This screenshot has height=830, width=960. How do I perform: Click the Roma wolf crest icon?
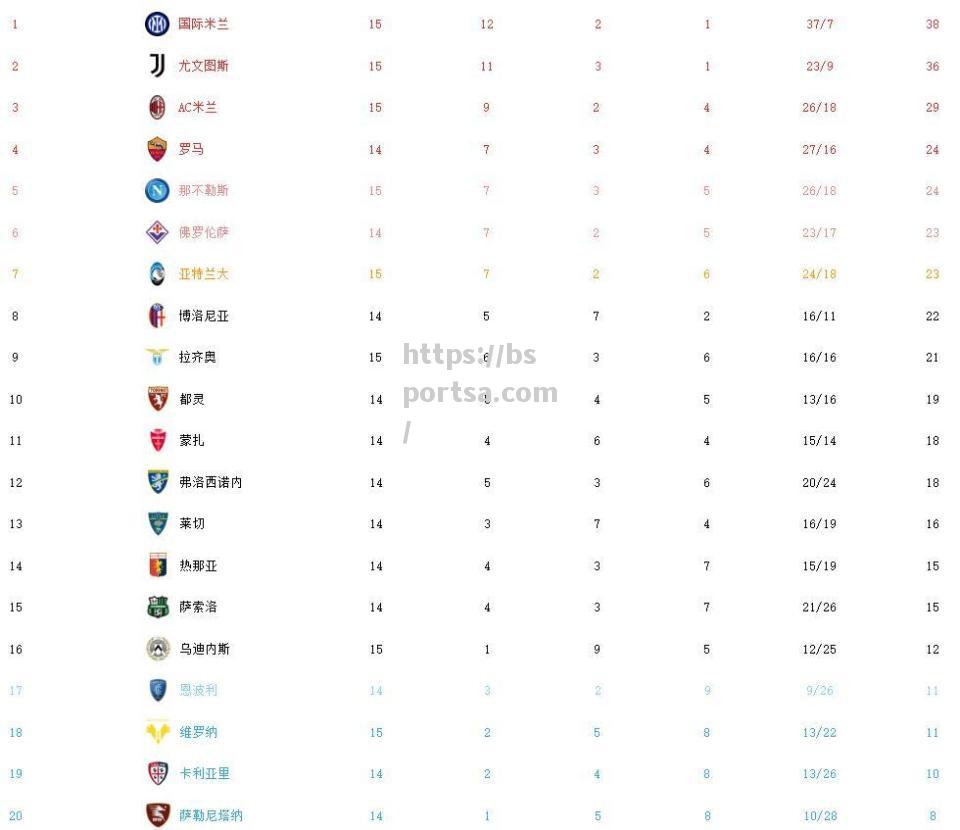(x=157, y=149)
